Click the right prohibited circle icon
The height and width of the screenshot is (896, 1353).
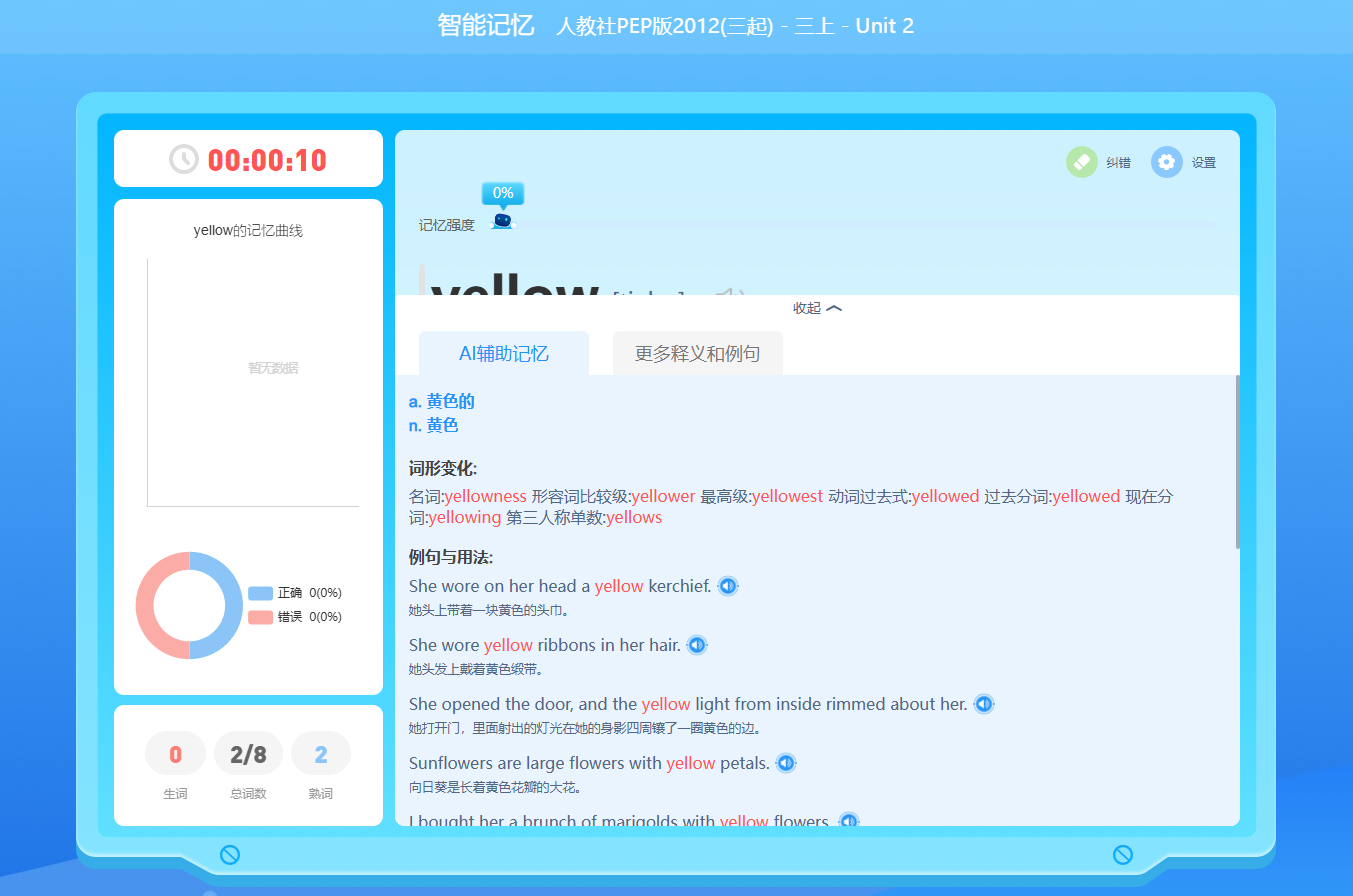(1123, 854)
